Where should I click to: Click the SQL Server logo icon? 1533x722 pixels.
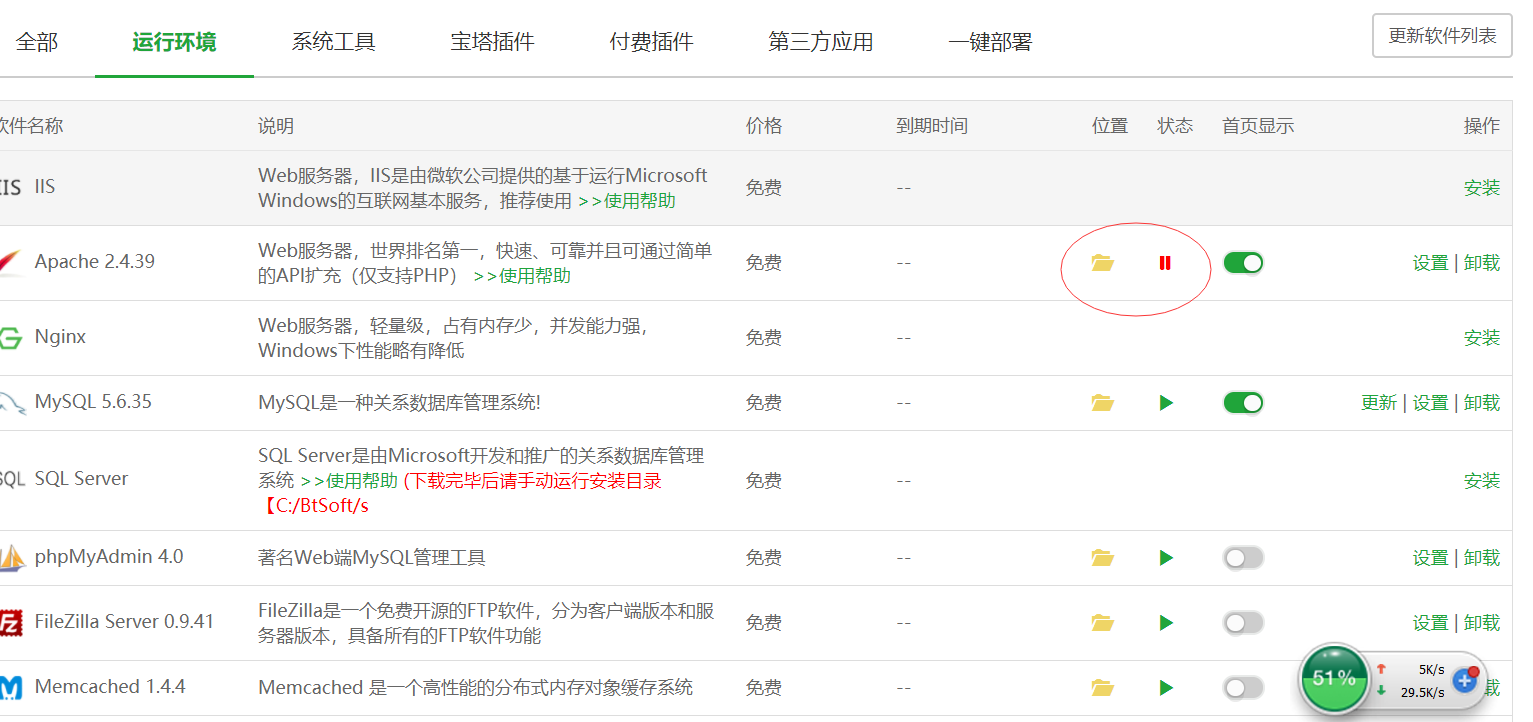(12, 479)
